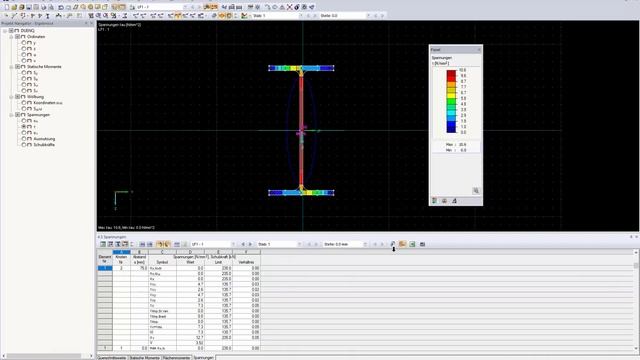Collapse the Ordinaten tree group
The image size is (640, 360).
[11, 37]
